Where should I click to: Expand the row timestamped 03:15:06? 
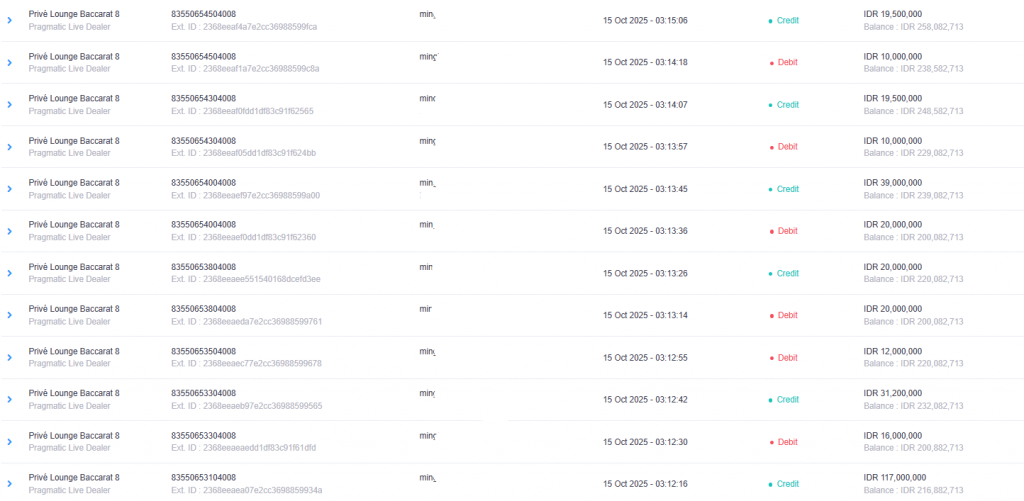(9, 20)
